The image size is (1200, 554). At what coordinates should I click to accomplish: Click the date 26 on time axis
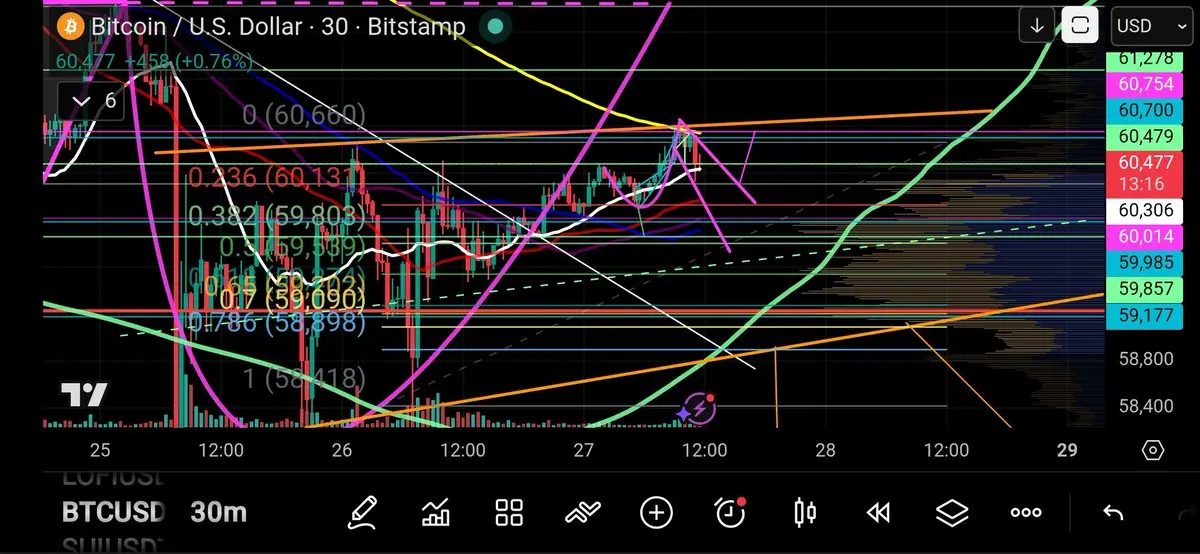tap(342, 450)
